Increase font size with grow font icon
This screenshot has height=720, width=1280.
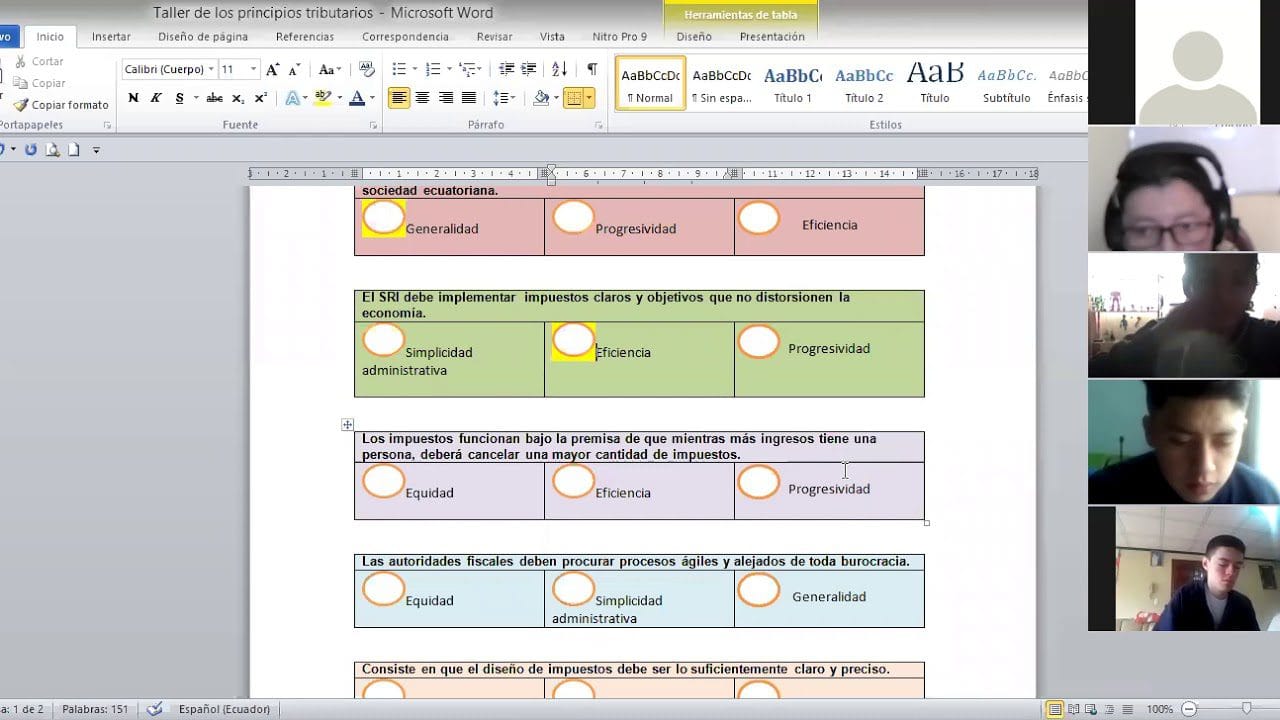point(272,69)
